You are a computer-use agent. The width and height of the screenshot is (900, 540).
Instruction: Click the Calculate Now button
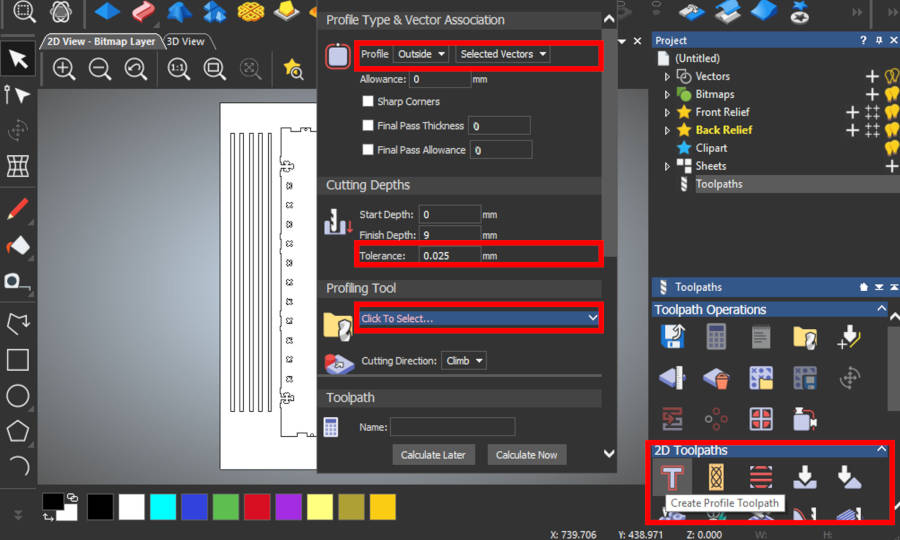tap(526, 455)
